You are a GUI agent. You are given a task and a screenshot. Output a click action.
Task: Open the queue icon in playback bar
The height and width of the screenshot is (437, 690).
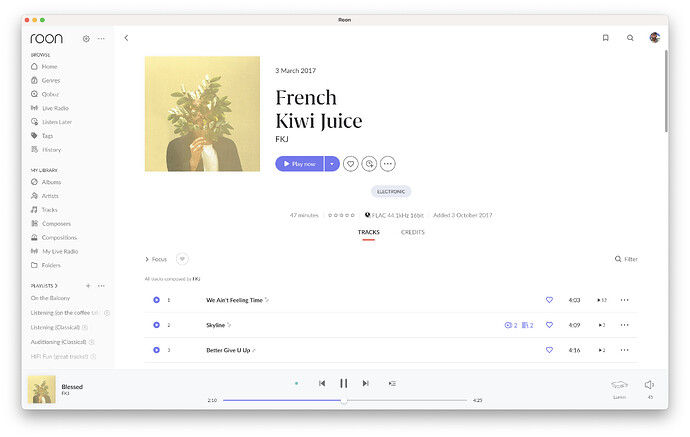[392, 383]
